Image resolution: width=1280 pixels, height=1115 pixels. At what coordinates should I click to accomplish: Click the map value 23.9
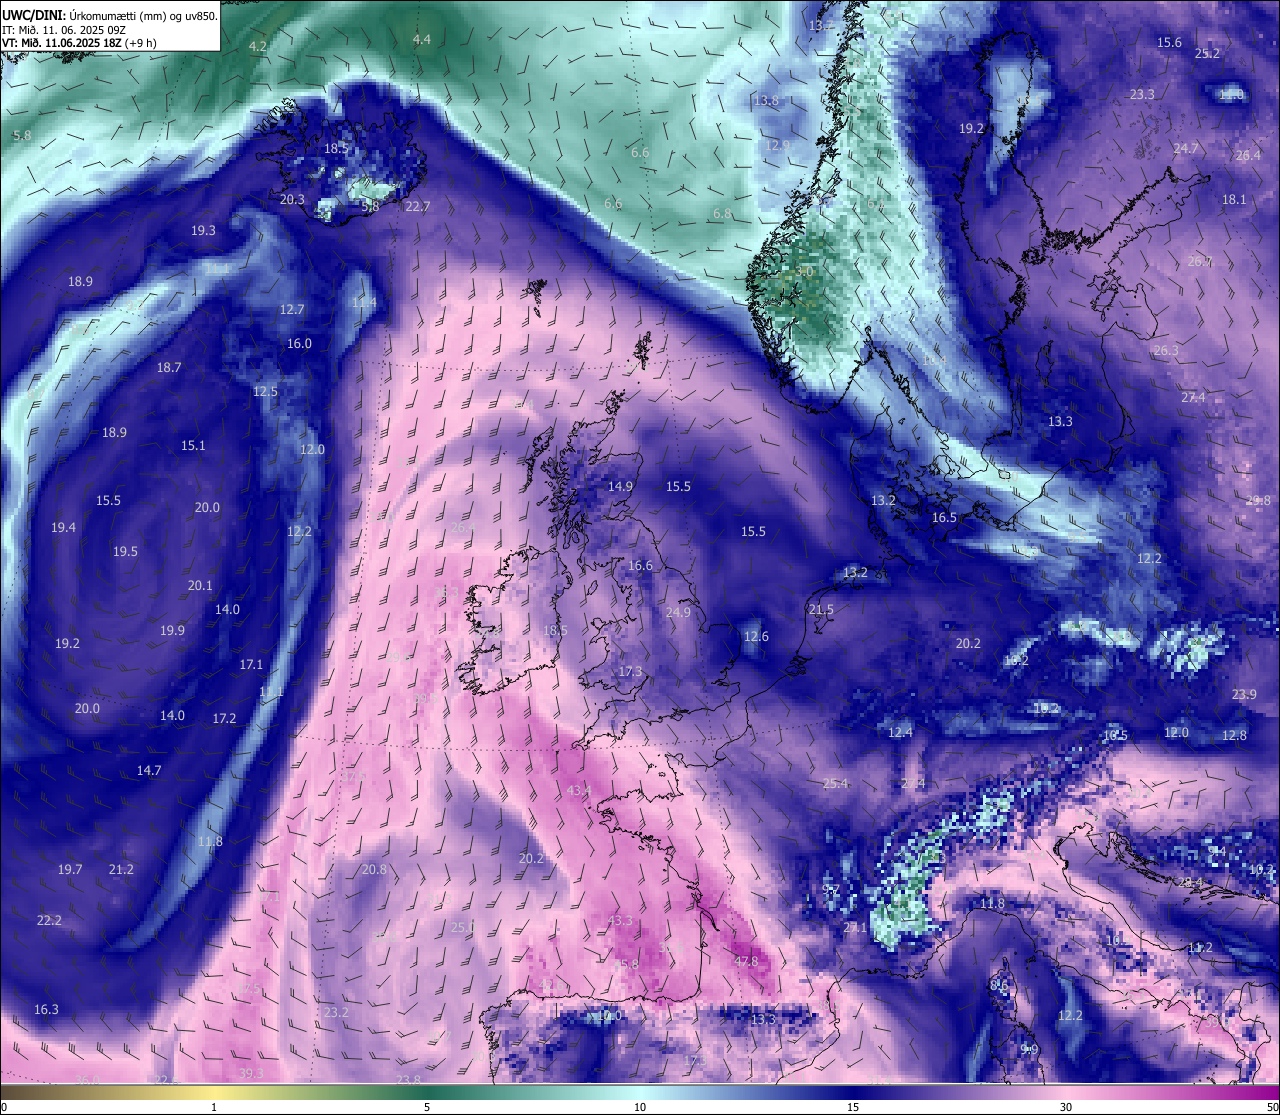[1244, 695]
